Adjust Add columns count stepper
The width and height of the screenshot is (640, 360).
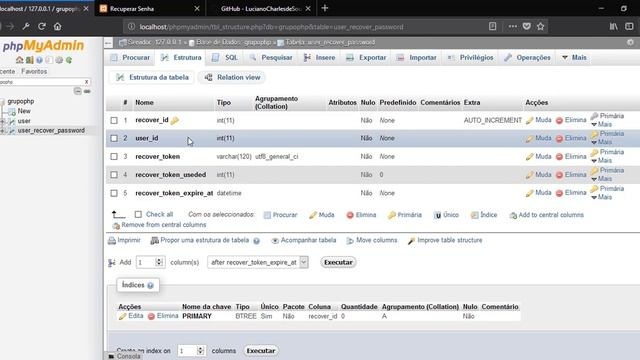point(159,262)
